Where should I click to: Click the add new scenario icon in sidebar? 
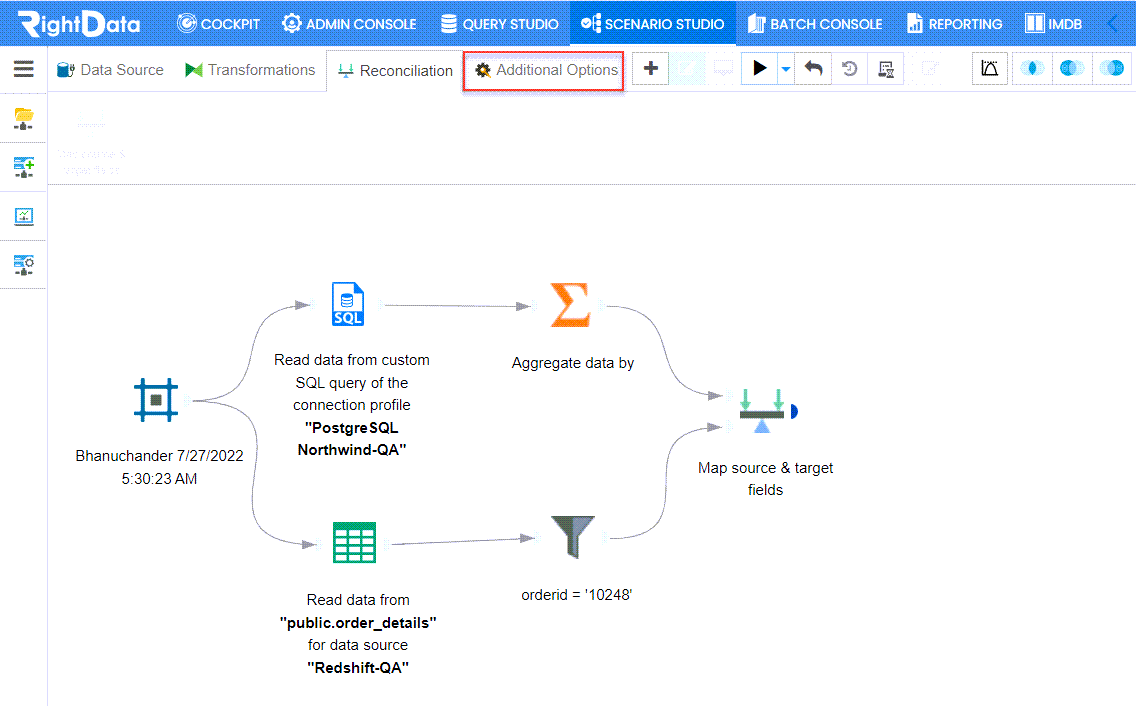point(24,167)
